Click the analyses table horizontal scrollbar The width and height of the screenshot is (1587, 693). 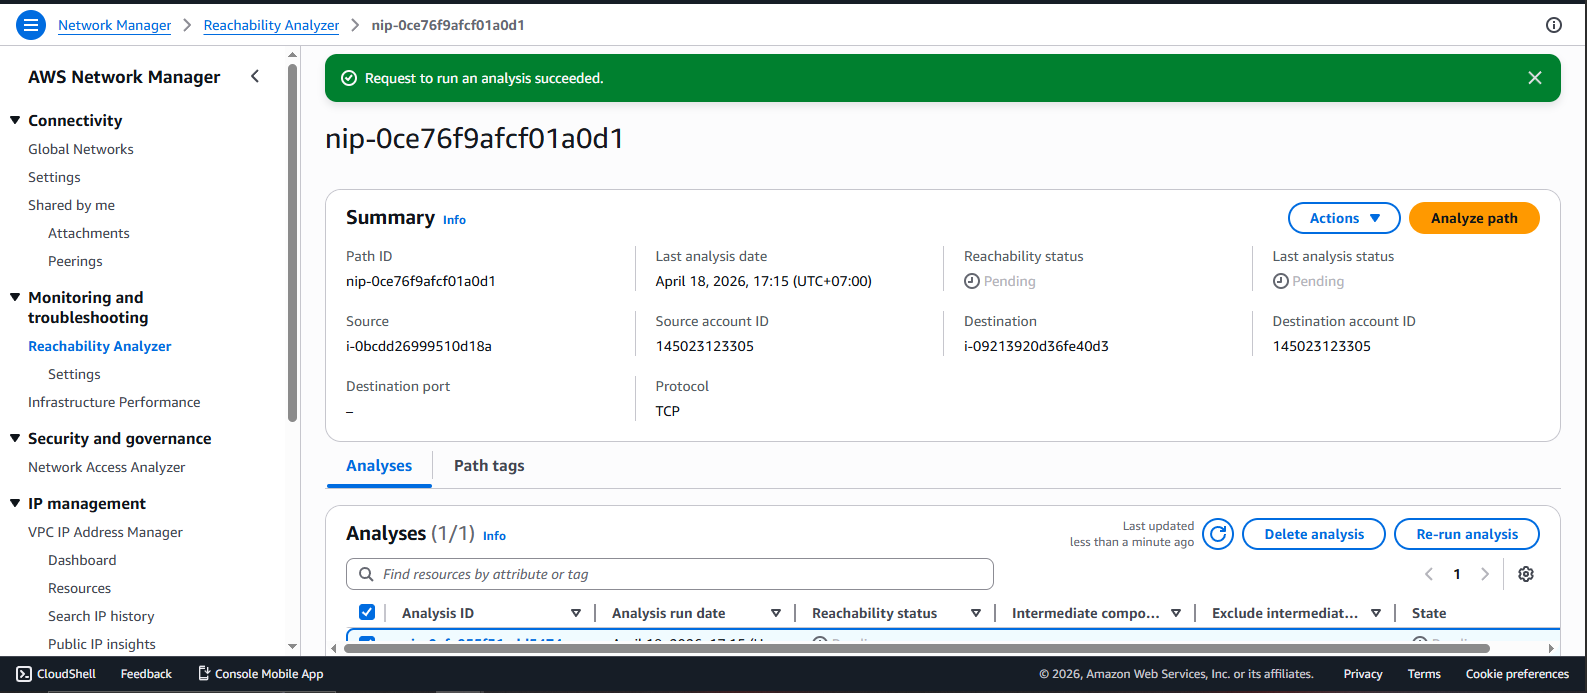(x=917, y=648)
